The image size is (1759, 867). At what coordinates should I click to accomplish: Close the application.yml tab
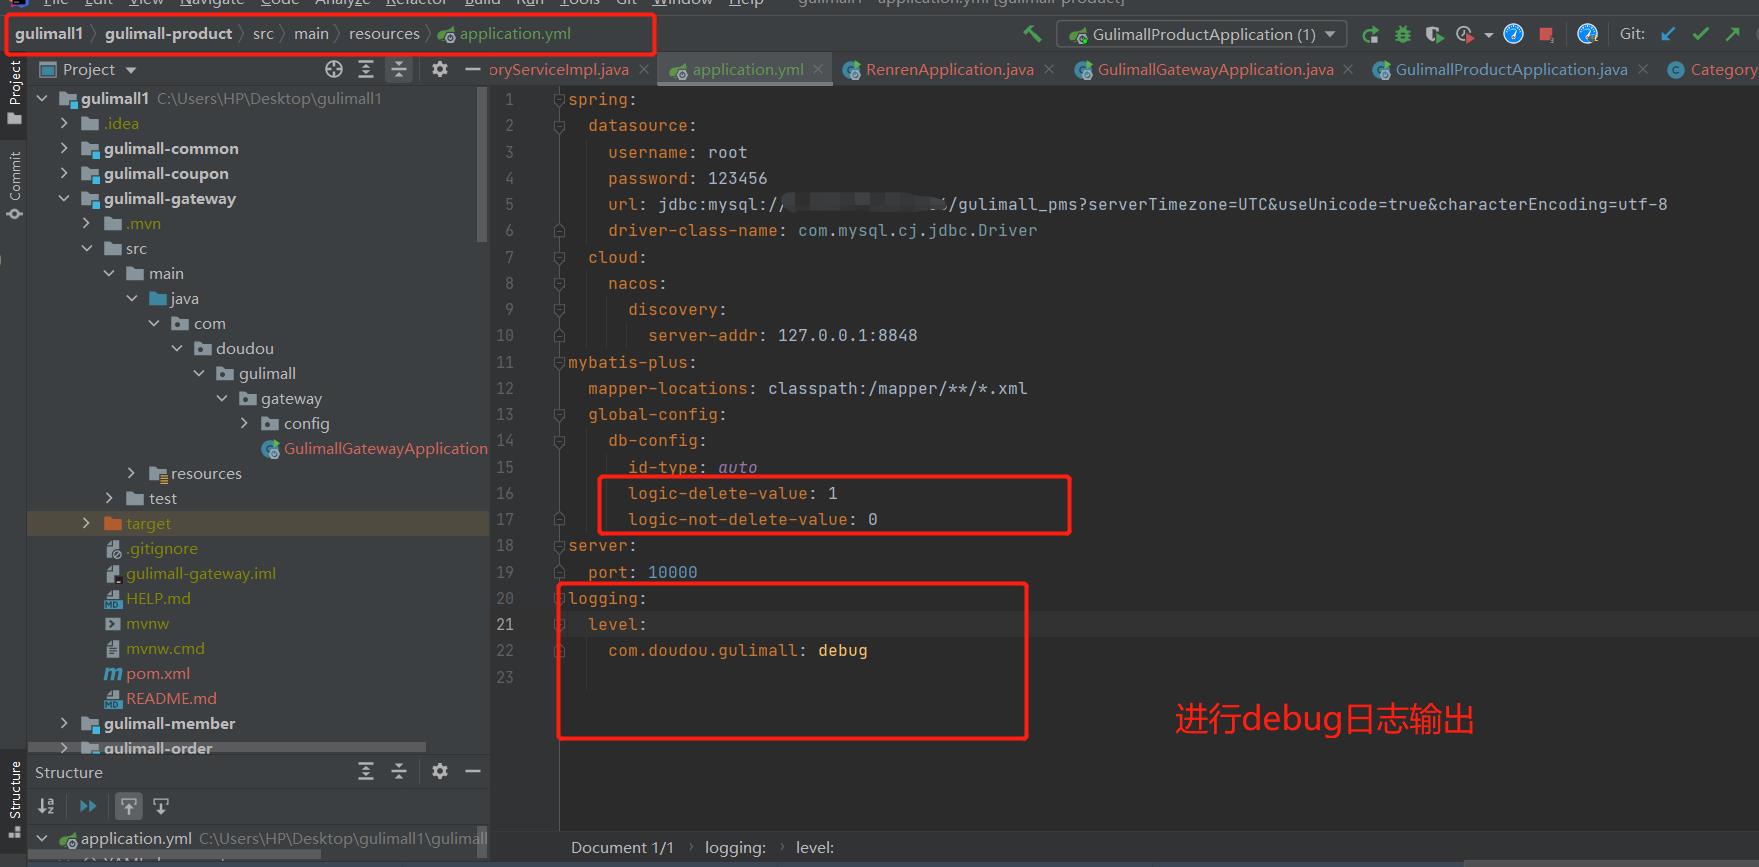tap(818, 69)
